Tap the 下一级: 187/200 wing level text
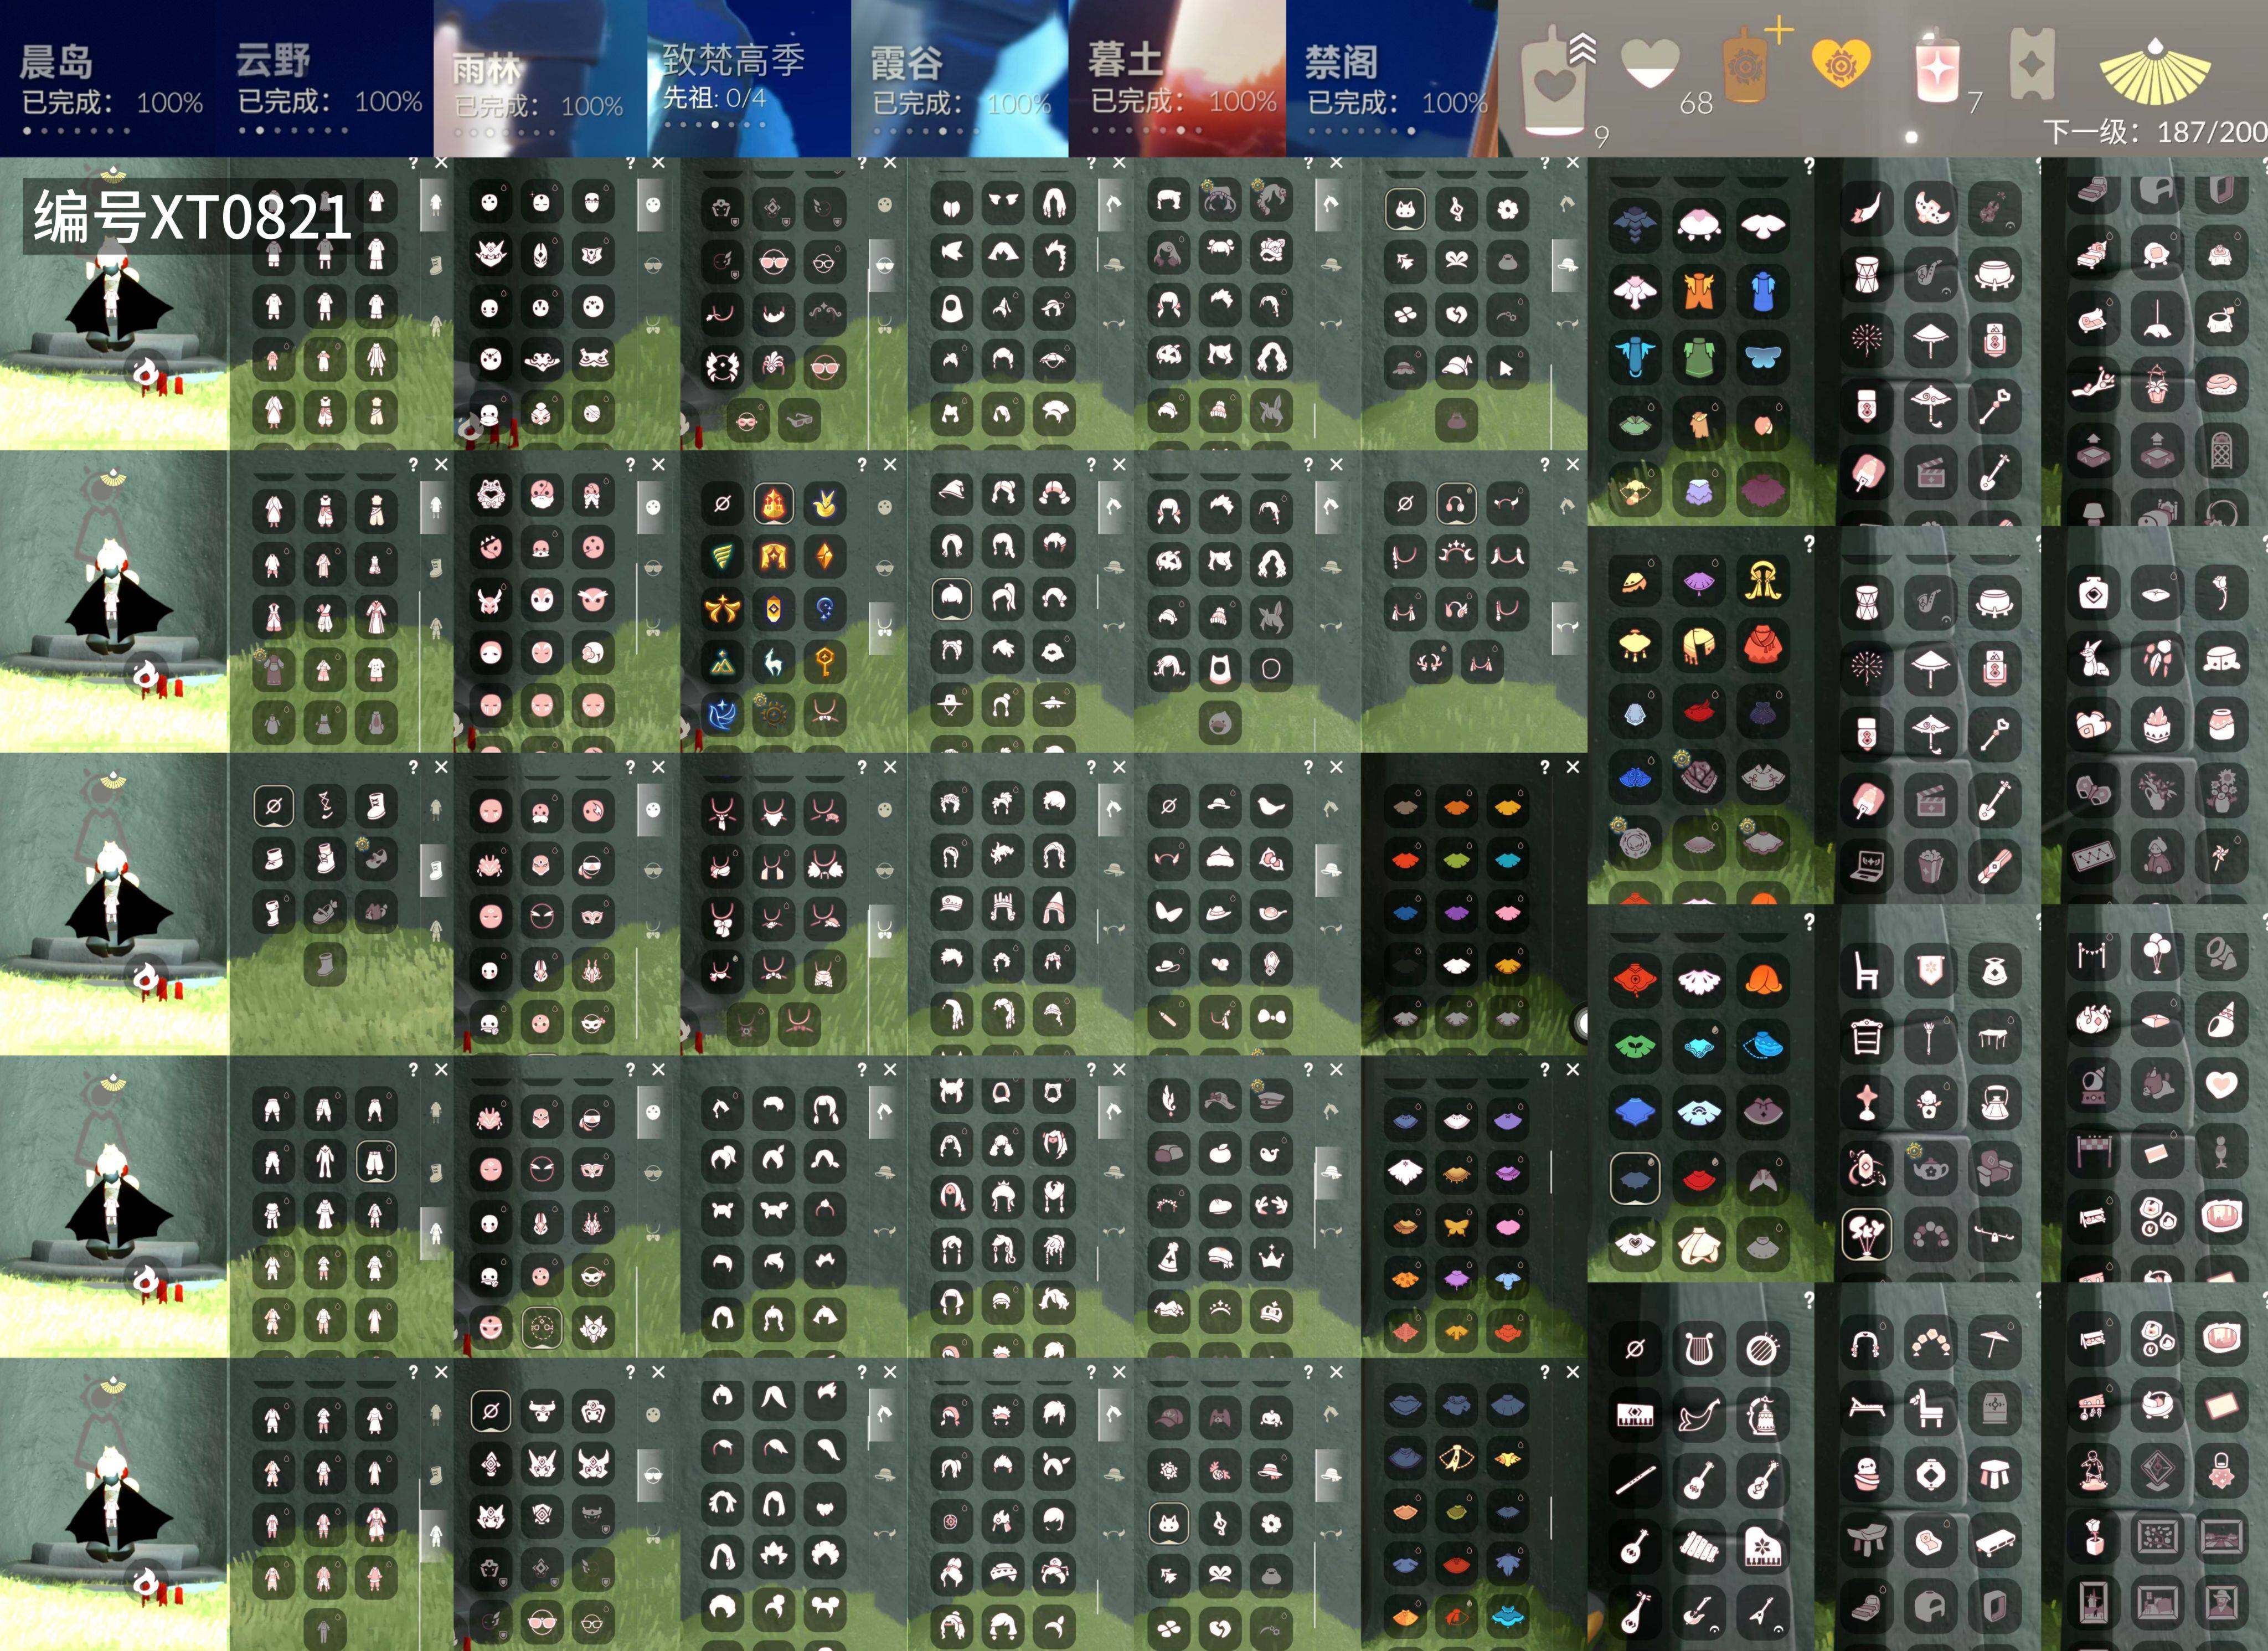 [x=2155, y=131]
